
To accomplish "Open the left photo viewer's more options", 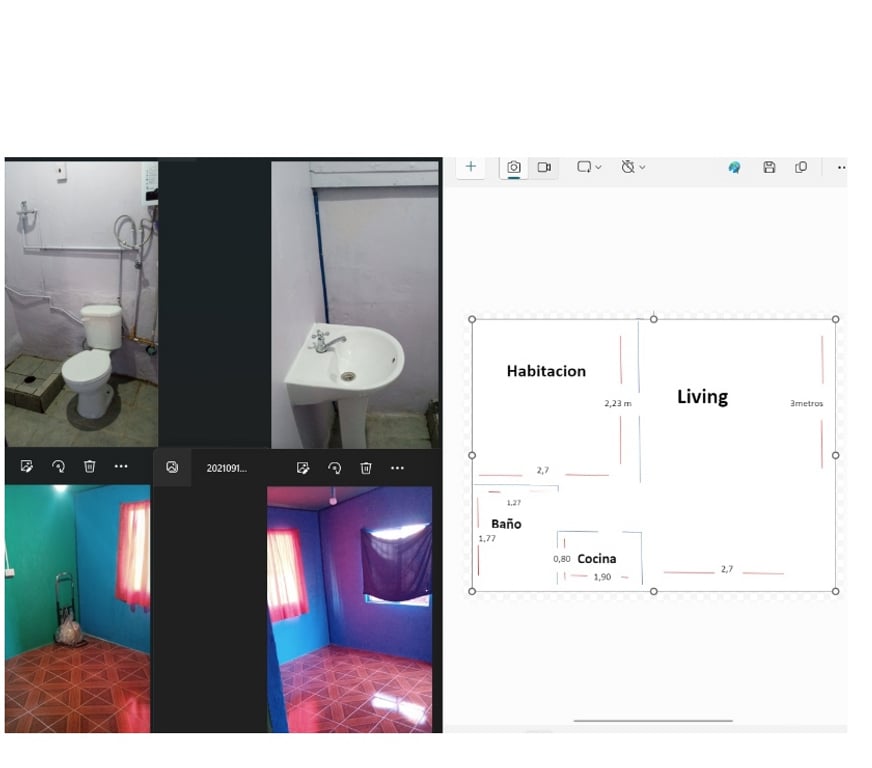I will 121,467.
